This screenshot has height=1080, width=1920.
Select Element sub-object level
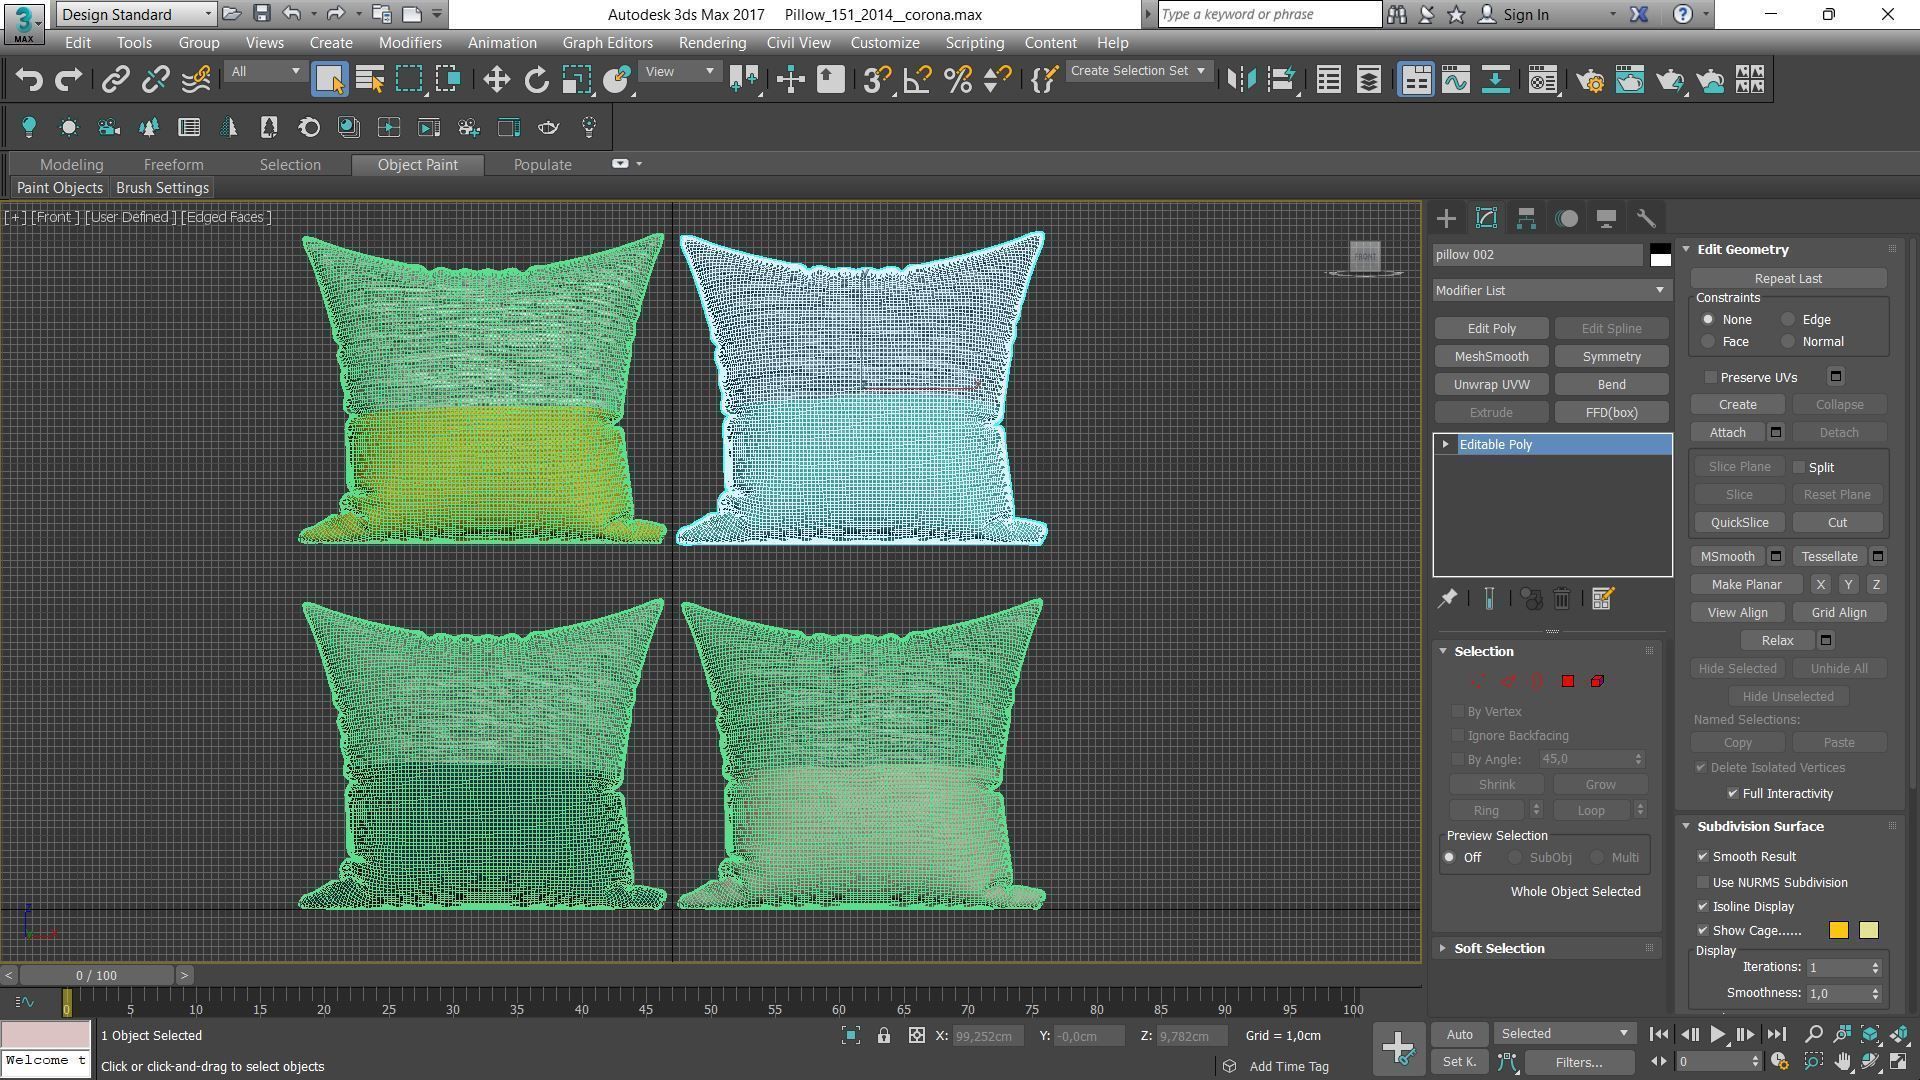click(1597, 681)
